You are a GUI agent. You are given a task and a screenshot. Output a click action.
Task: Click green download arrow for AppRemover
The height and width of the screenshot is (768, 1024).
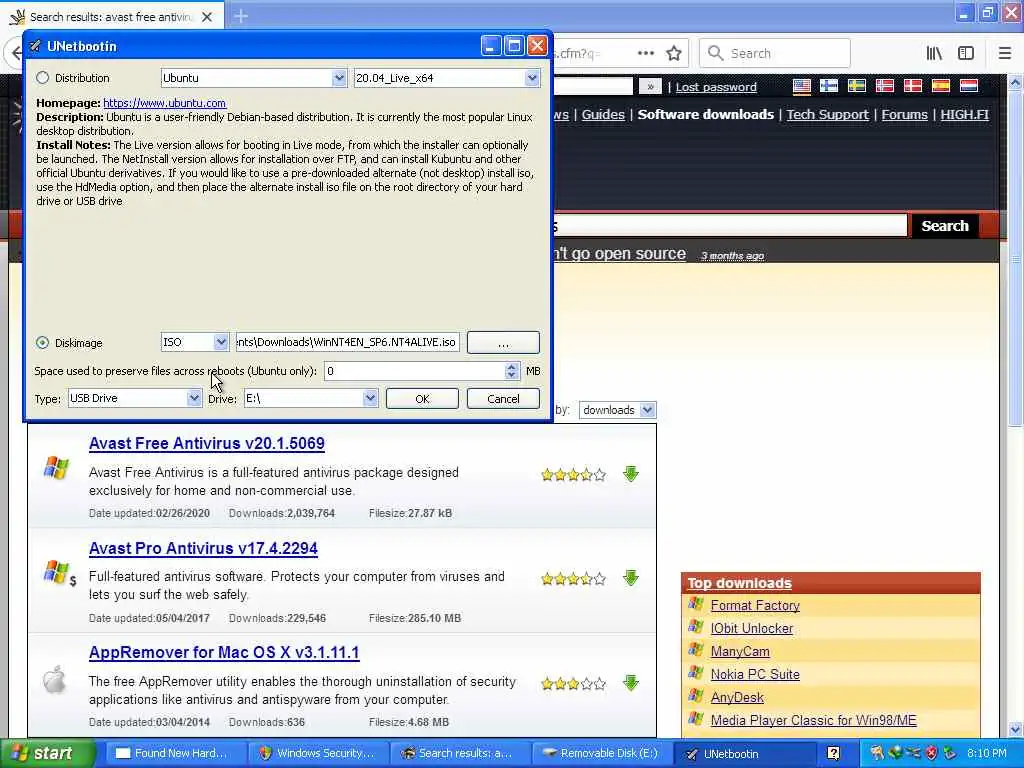pos(630,683)
